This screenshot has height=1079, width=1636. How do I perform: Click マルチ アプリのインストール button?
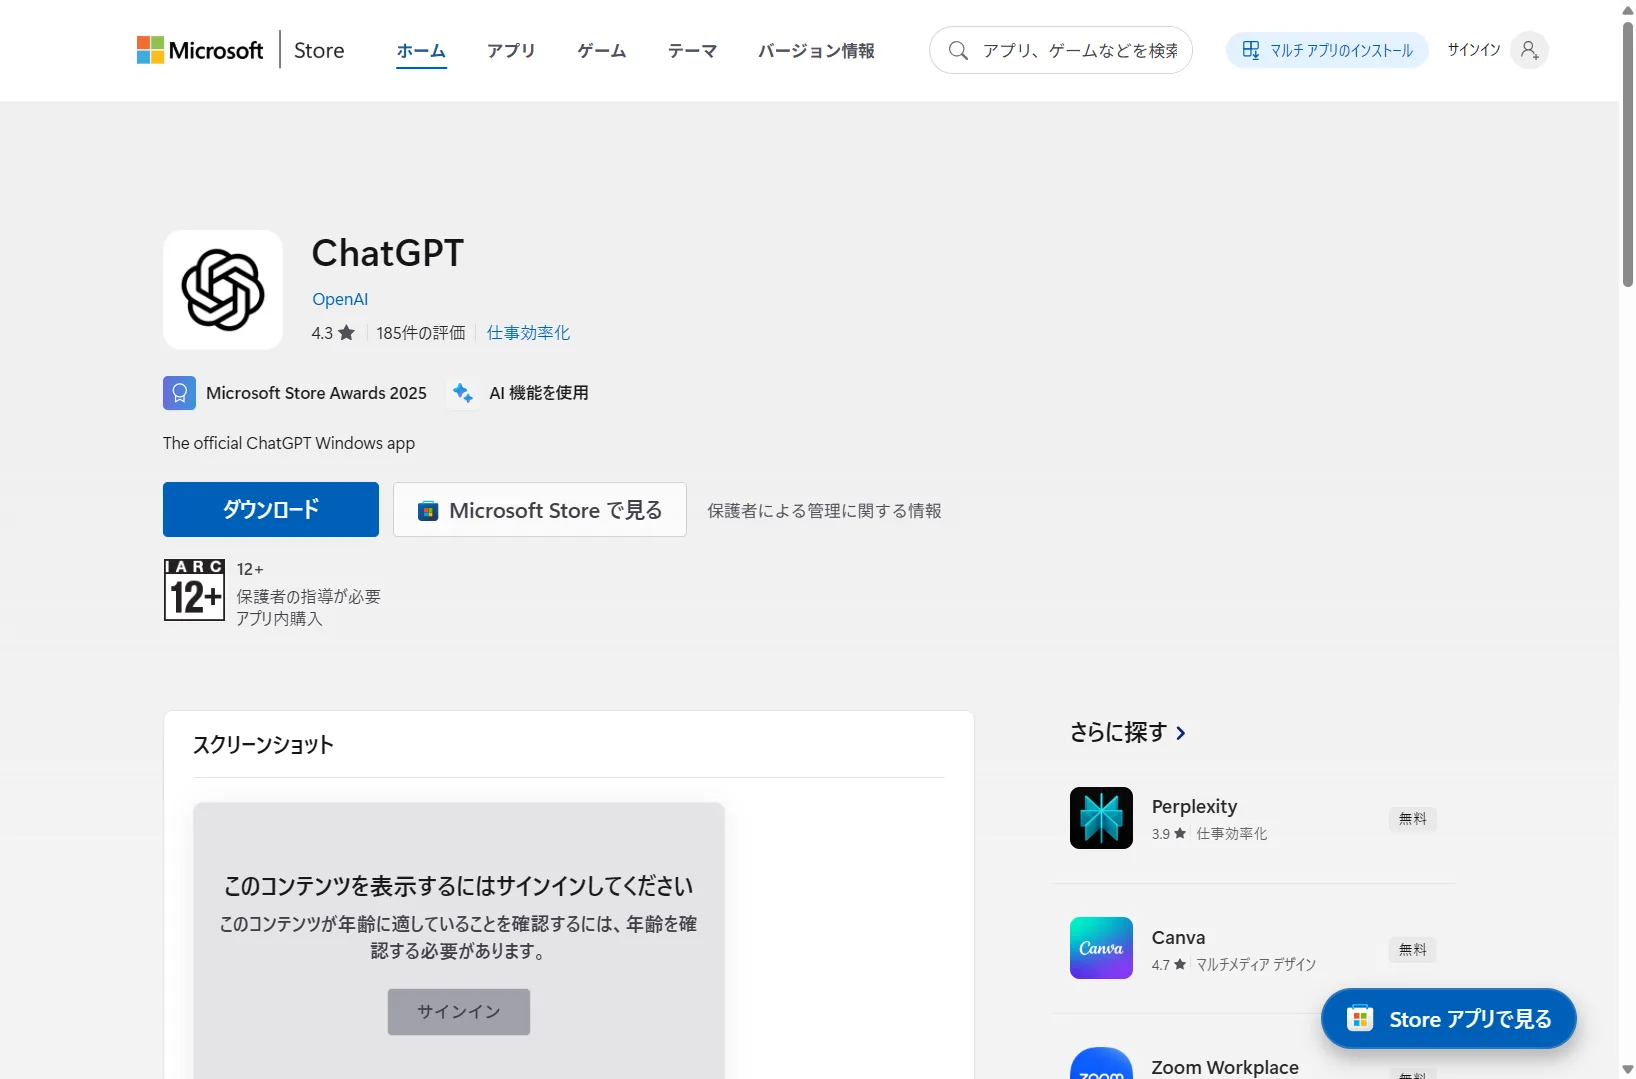(1327, 50)
